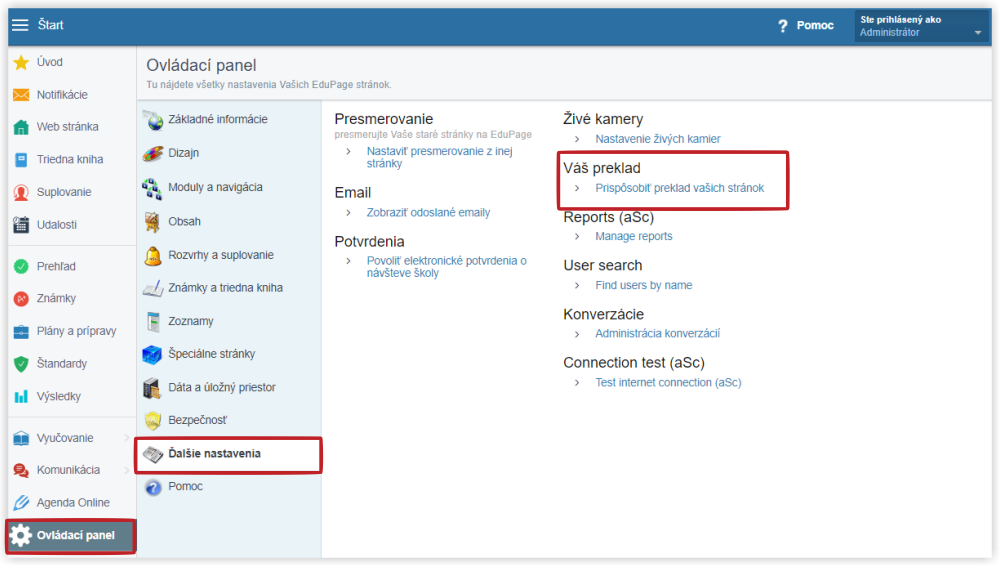Click the question mark Pomoc icon in header
The height and width of the screenshot is (566, 1000).
click(783, 26)
